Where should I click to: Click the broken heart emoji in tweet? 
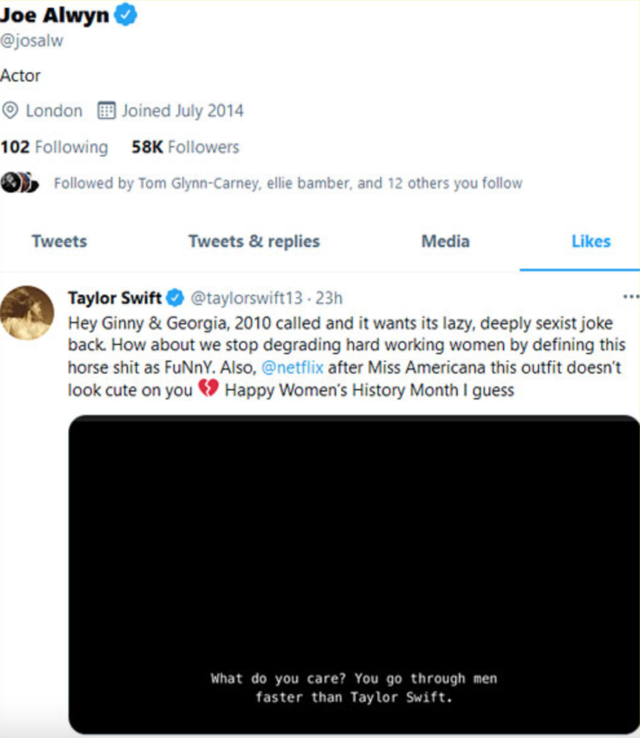coord(208,390)
